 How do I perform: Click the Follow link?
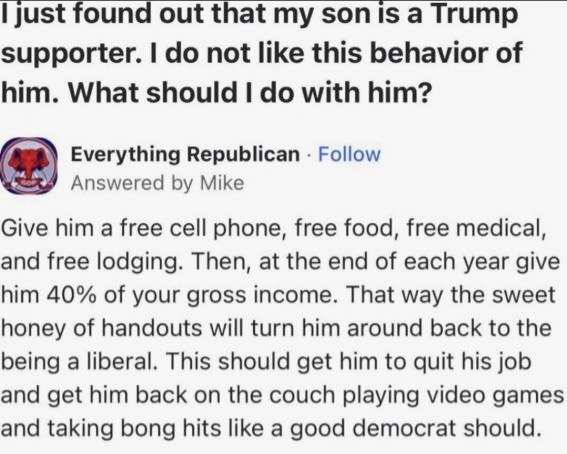pyautogui.click(x=349, y=154)
